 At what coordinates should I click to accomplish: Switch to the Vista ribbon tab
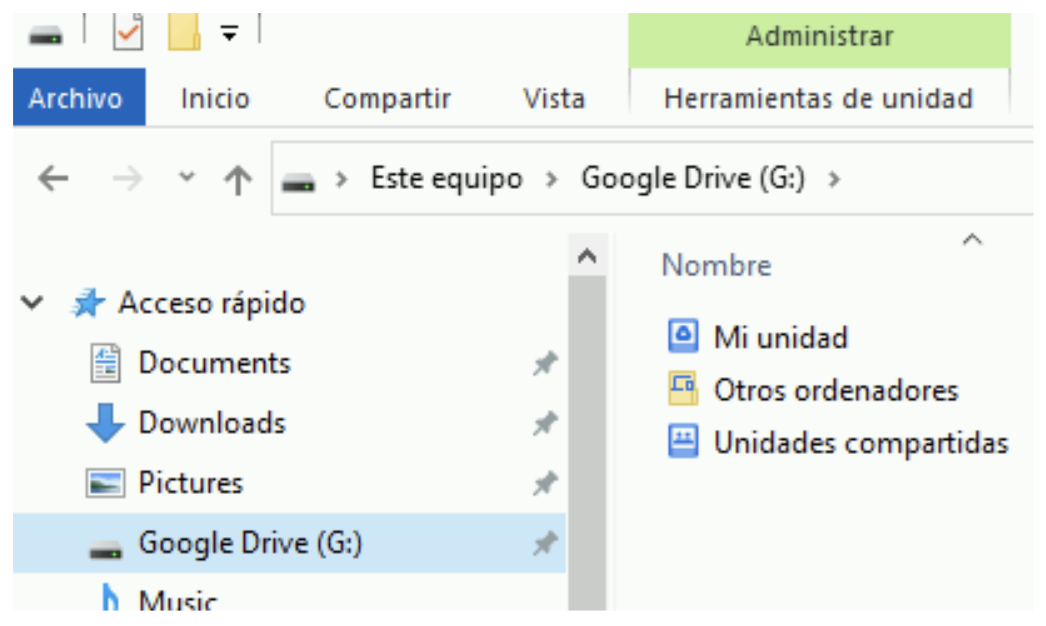pyautogui.click(x=553, y=99)
